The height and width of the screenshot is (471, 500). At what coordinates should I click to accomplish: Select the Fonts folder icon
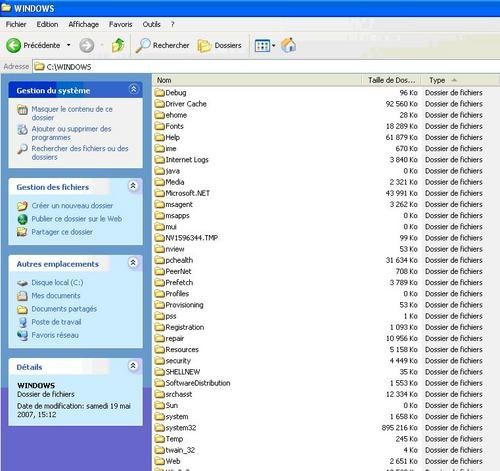(160, 126)
